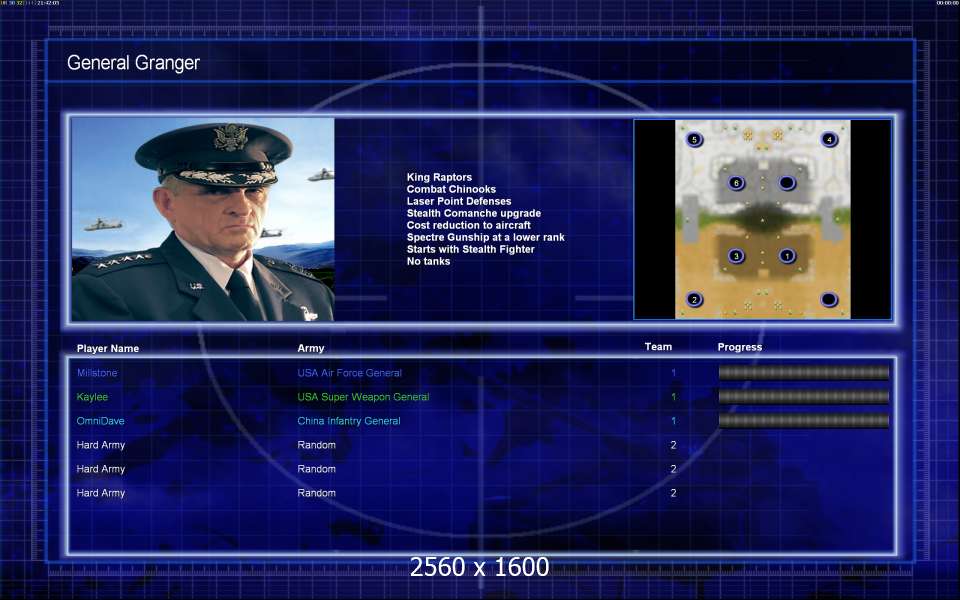Select the empty start slot in bottom-right map corner
The image size is (960, 600).
click(829, 300)
